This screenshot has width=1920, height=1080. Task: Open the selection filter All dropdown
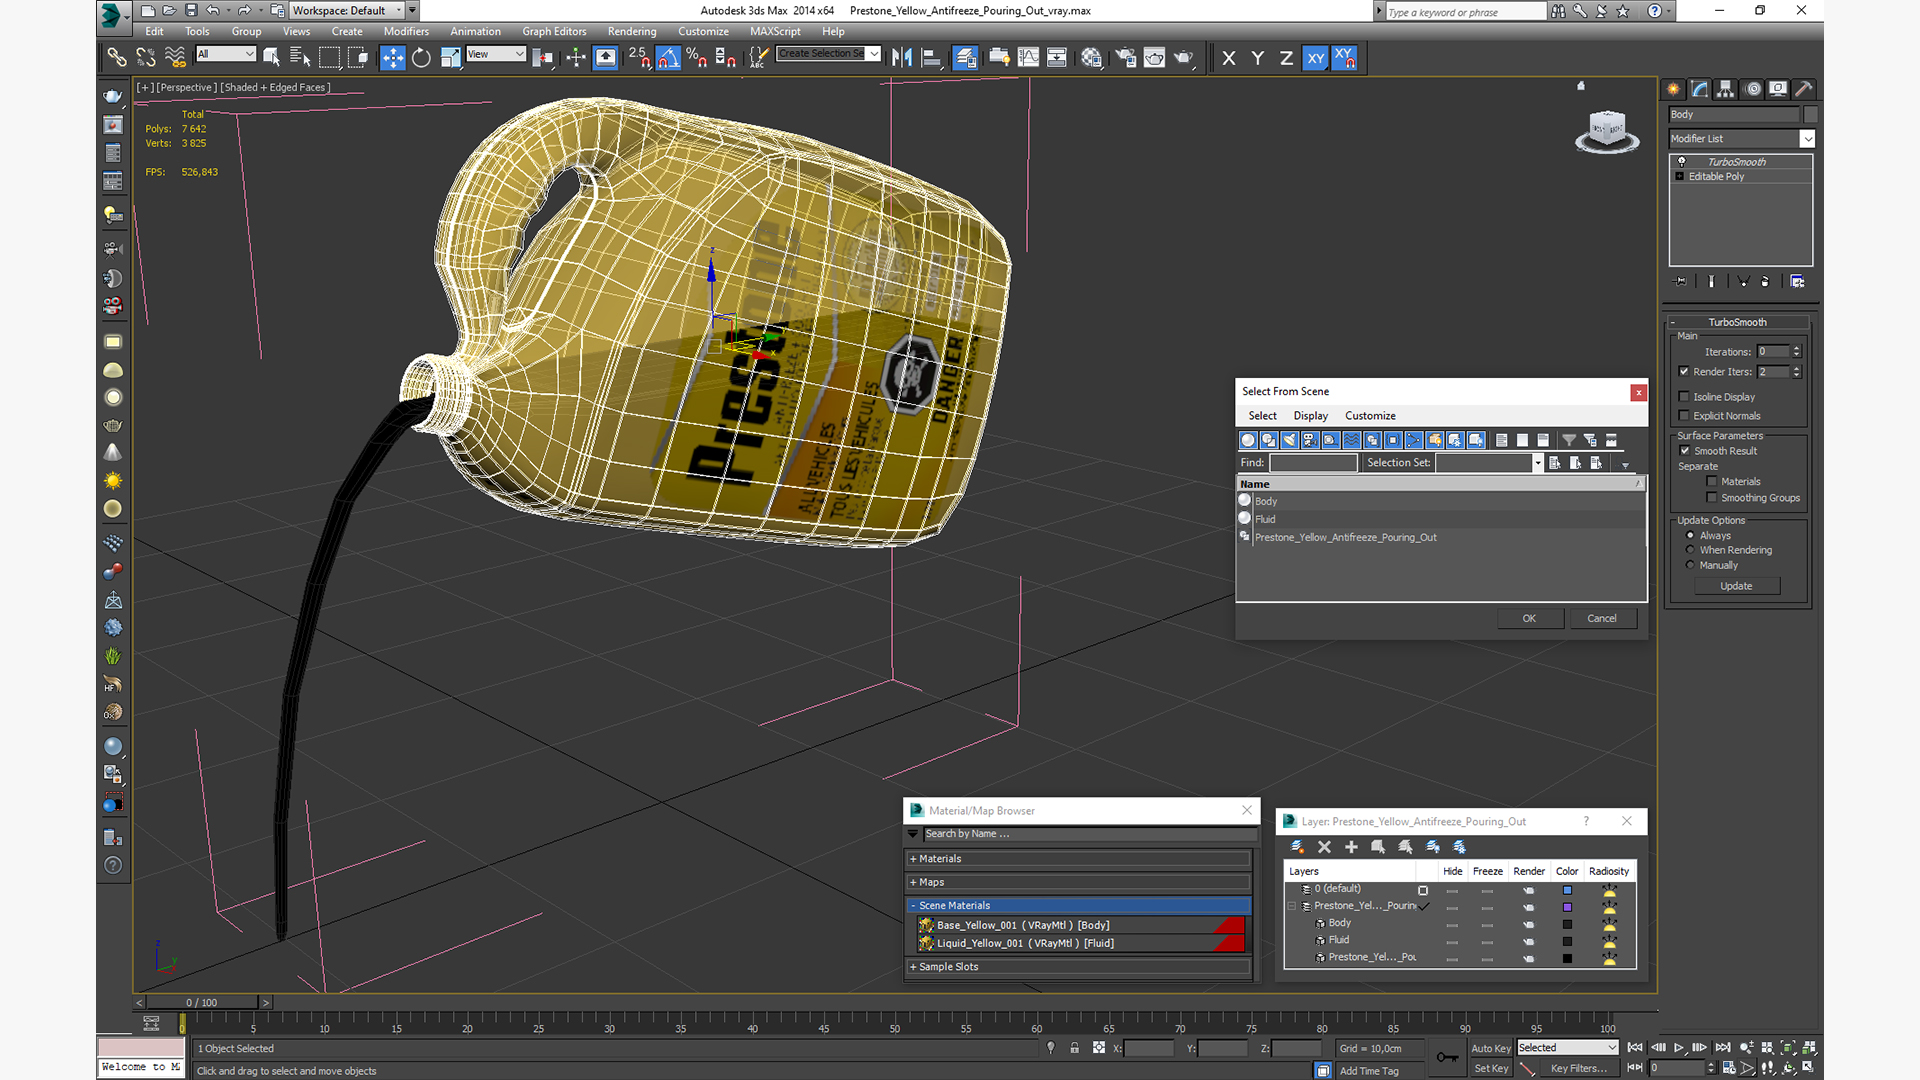226,54
